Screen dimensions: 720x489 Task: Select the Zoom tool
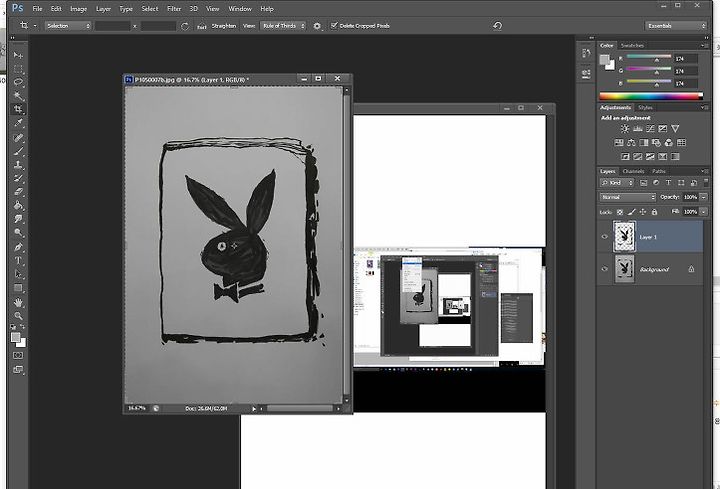click(x=18, y=316)
